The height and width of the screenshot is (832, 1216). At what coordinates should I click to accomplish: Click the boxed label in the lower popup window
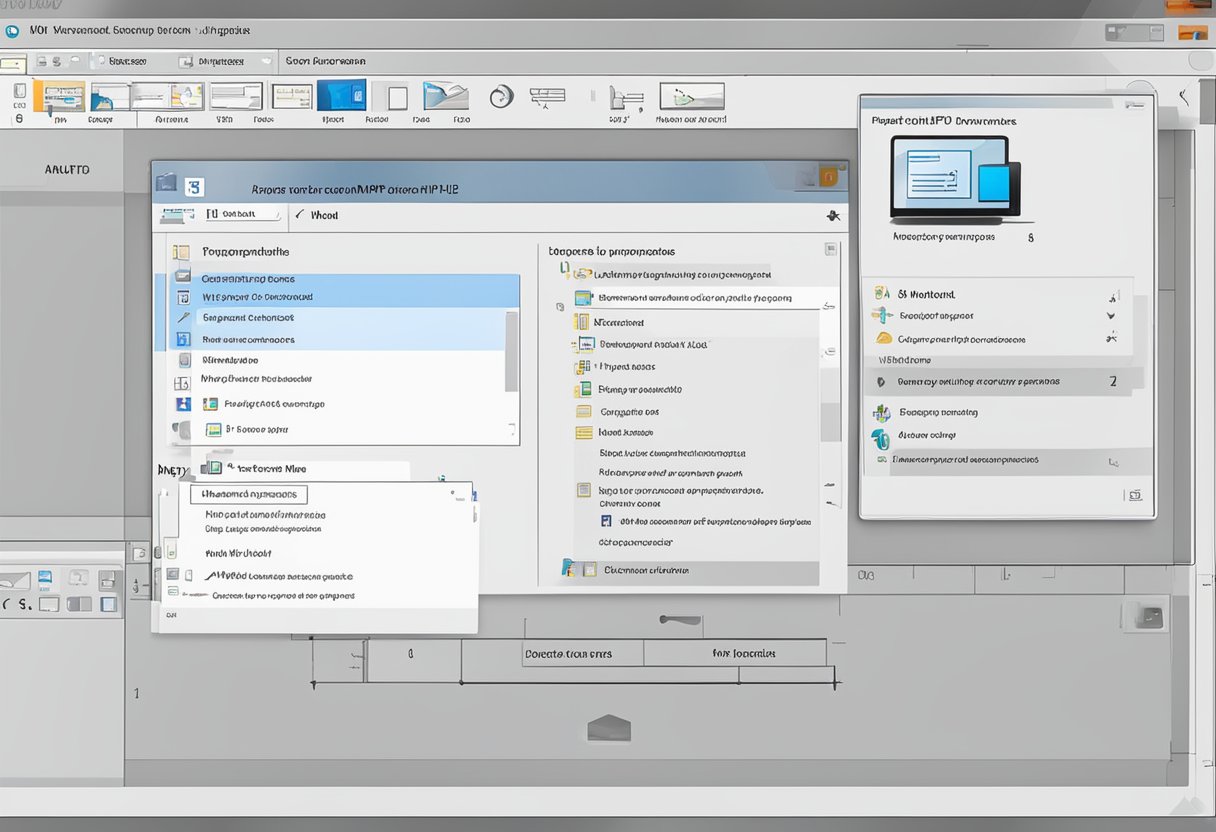point(248,494)
